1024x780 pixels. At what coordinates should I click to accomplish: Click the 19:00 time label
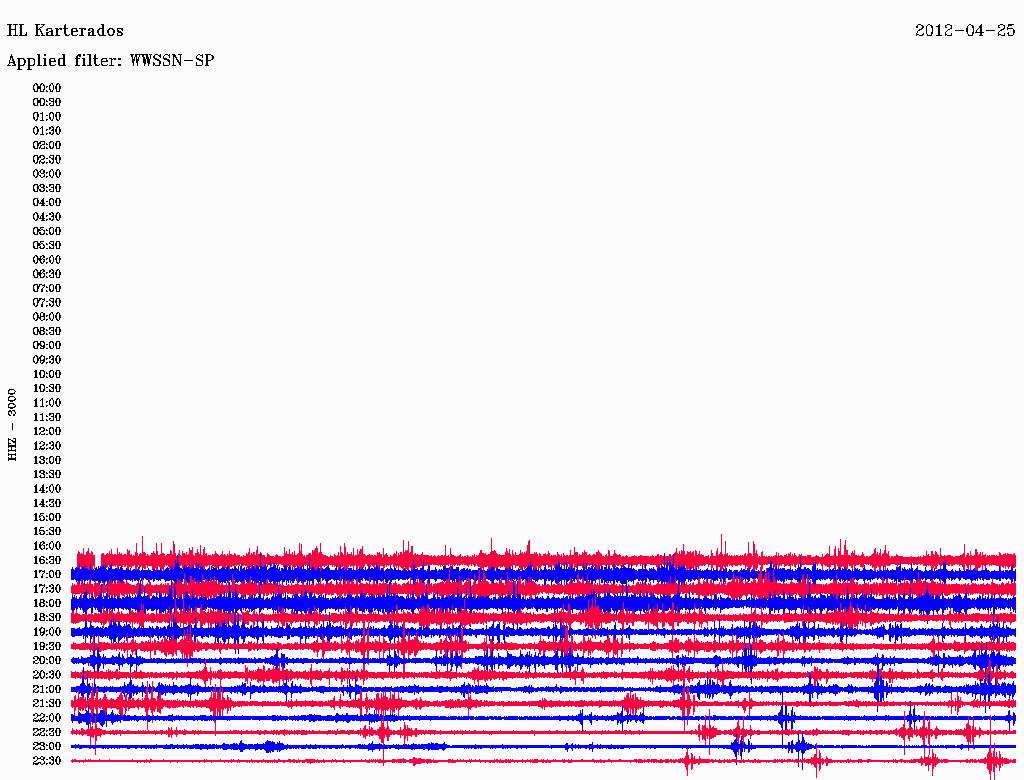click(x=46, y=632)
